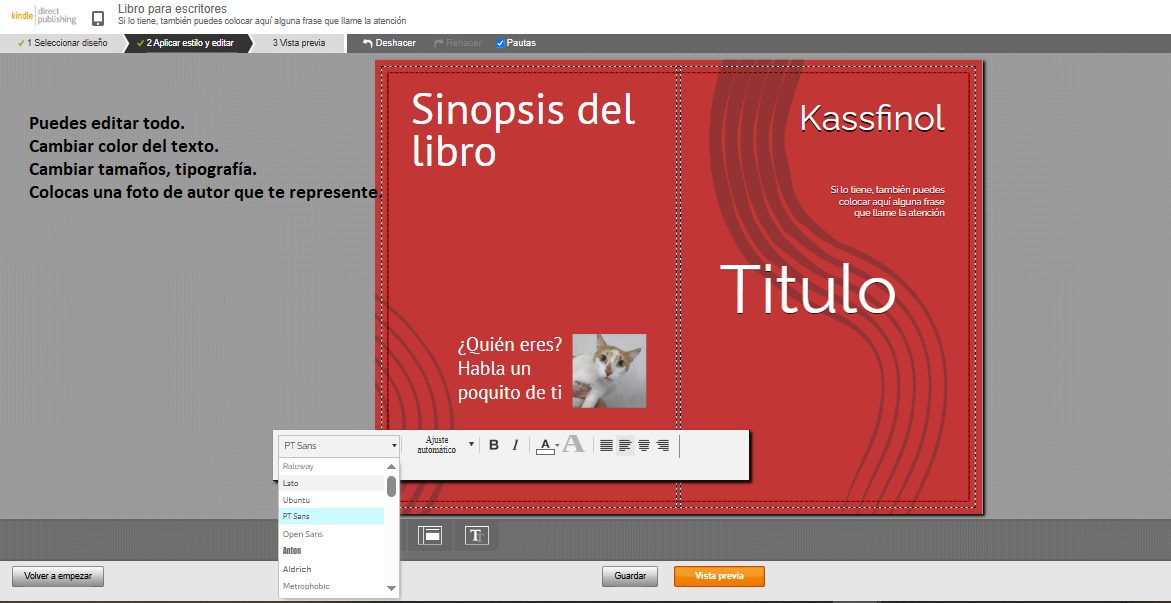This screenshot has width=1171, height=603.
Task: Toggle italic text formatting
Action: coord(515,445)
